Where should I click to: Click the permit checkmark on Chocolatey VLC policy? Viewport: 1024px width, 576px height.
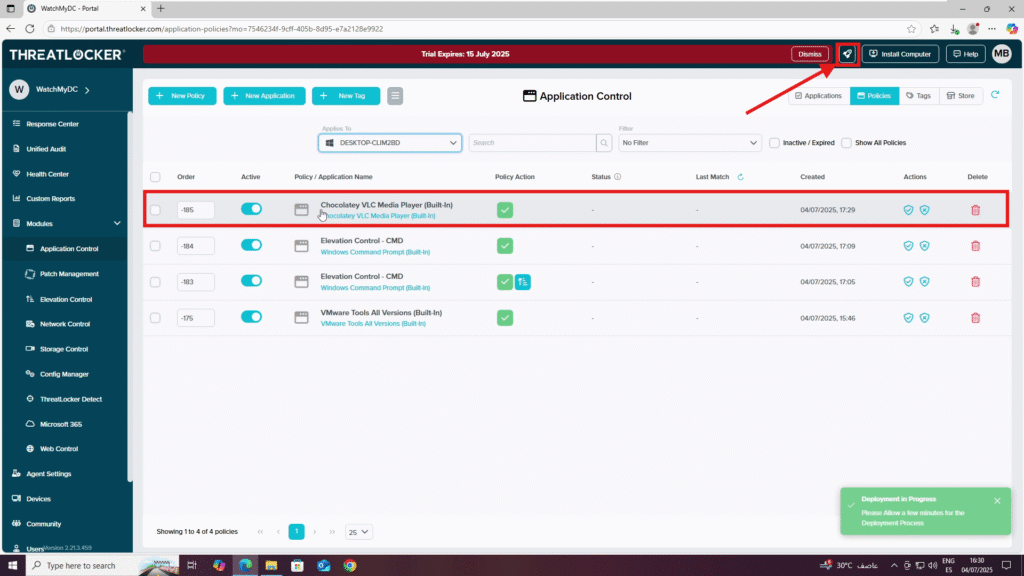point(505,210)
